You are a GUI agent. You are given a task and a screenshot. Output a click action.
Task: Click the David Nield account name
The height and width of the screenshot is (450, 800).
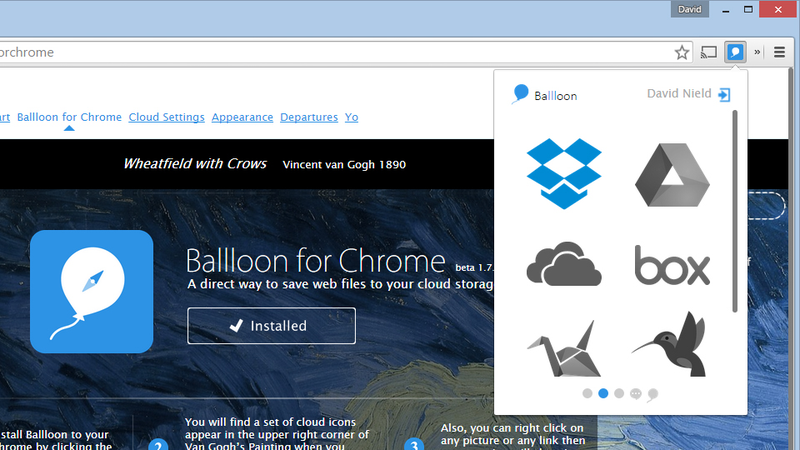pyautogui.click(x=679, y=93)
